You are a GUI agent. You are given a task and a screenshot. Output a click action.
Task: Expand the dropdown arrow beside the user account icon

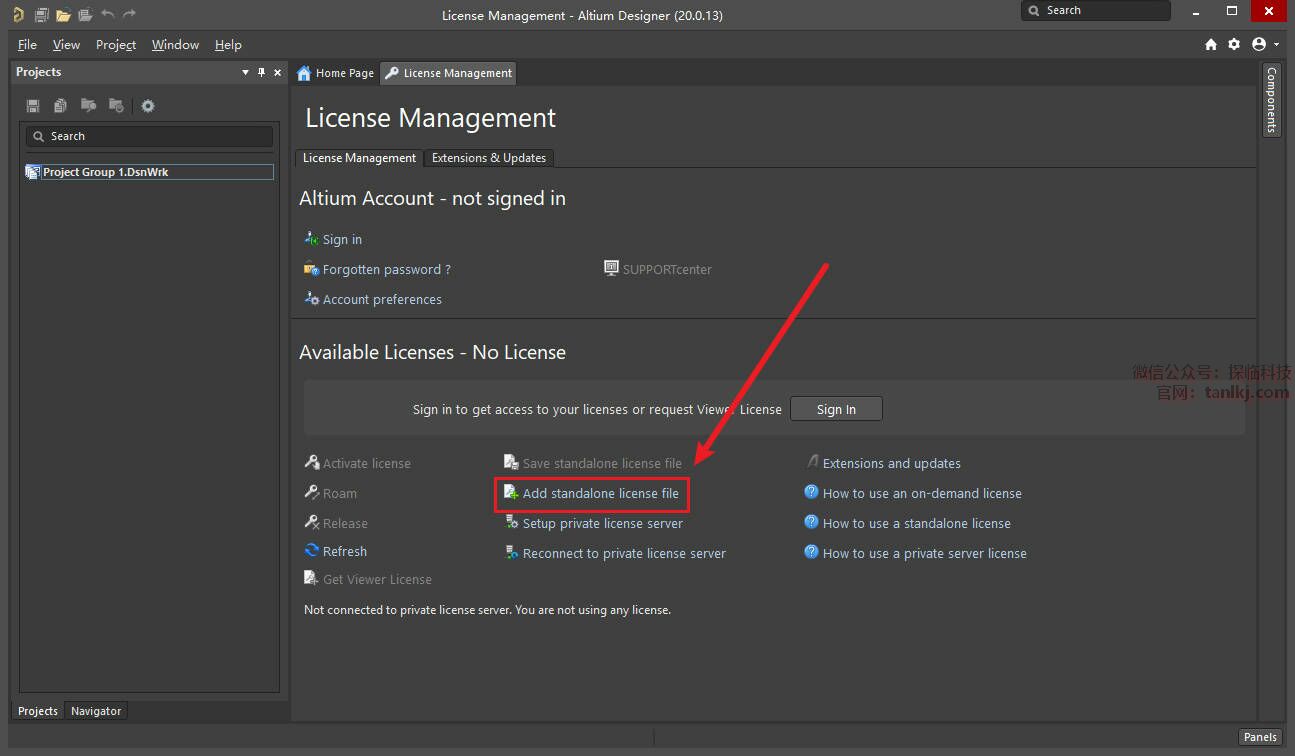[x=1276, y=45]
